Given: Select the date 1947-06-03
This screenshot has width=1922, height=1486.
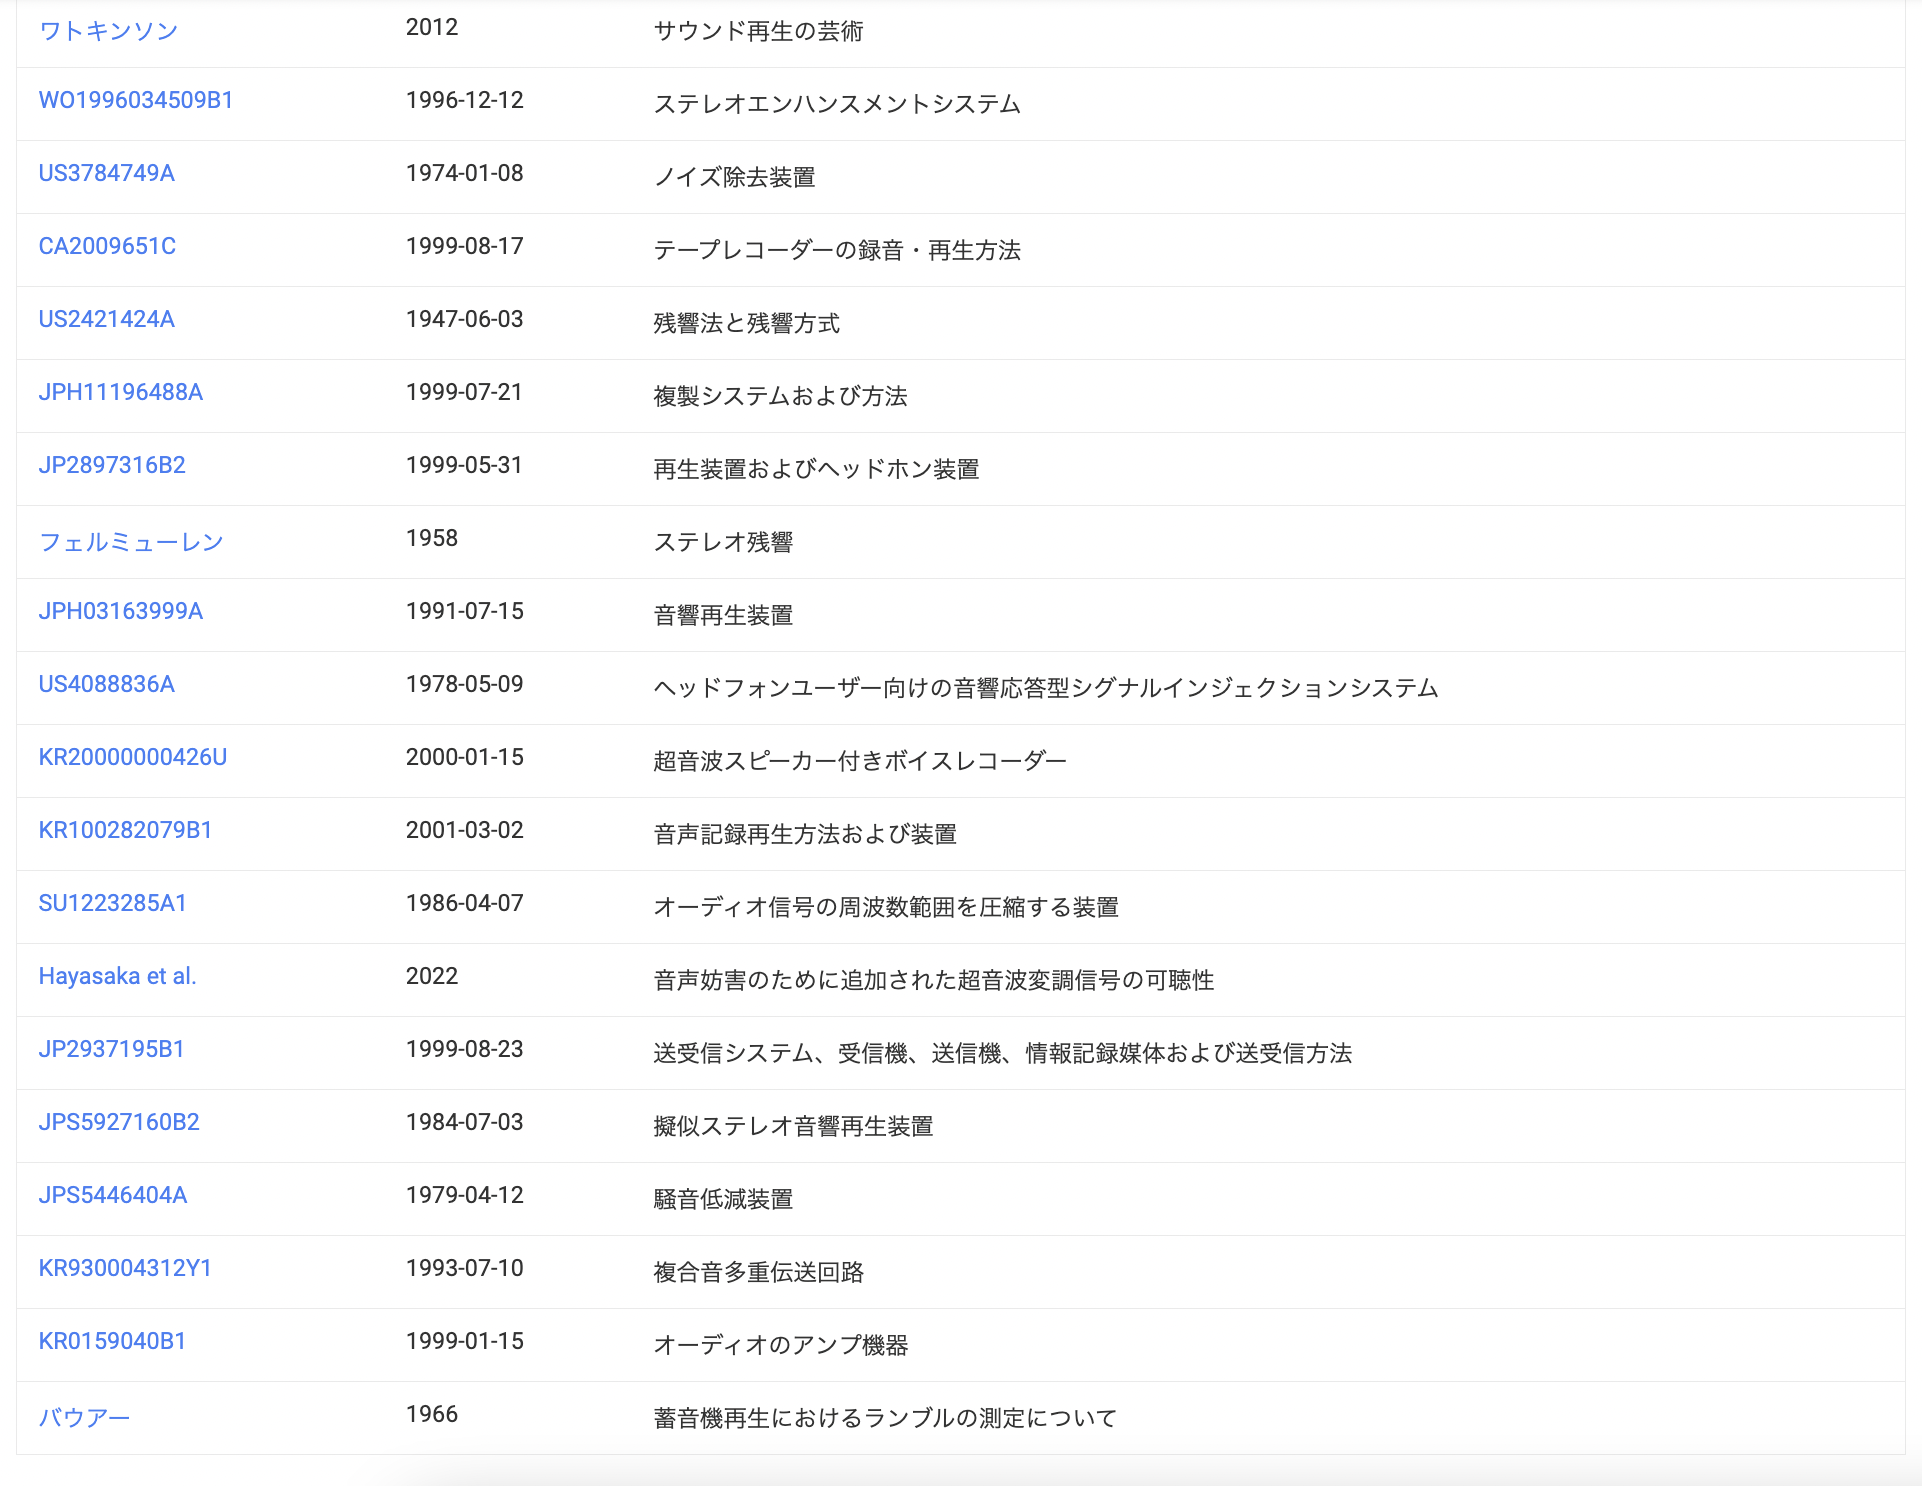Looking at the screenshot, I should pos(465,319).
